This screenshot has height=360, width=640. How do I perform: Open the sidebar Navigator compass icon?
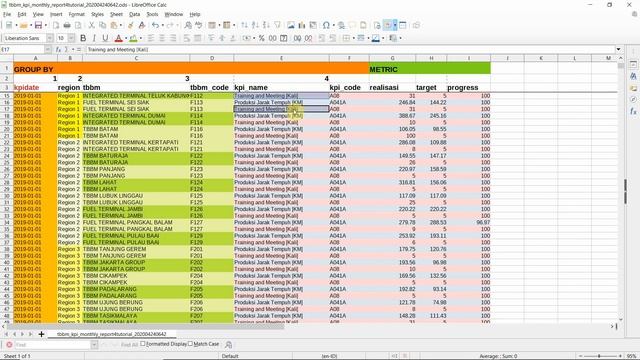coord(633,99)
